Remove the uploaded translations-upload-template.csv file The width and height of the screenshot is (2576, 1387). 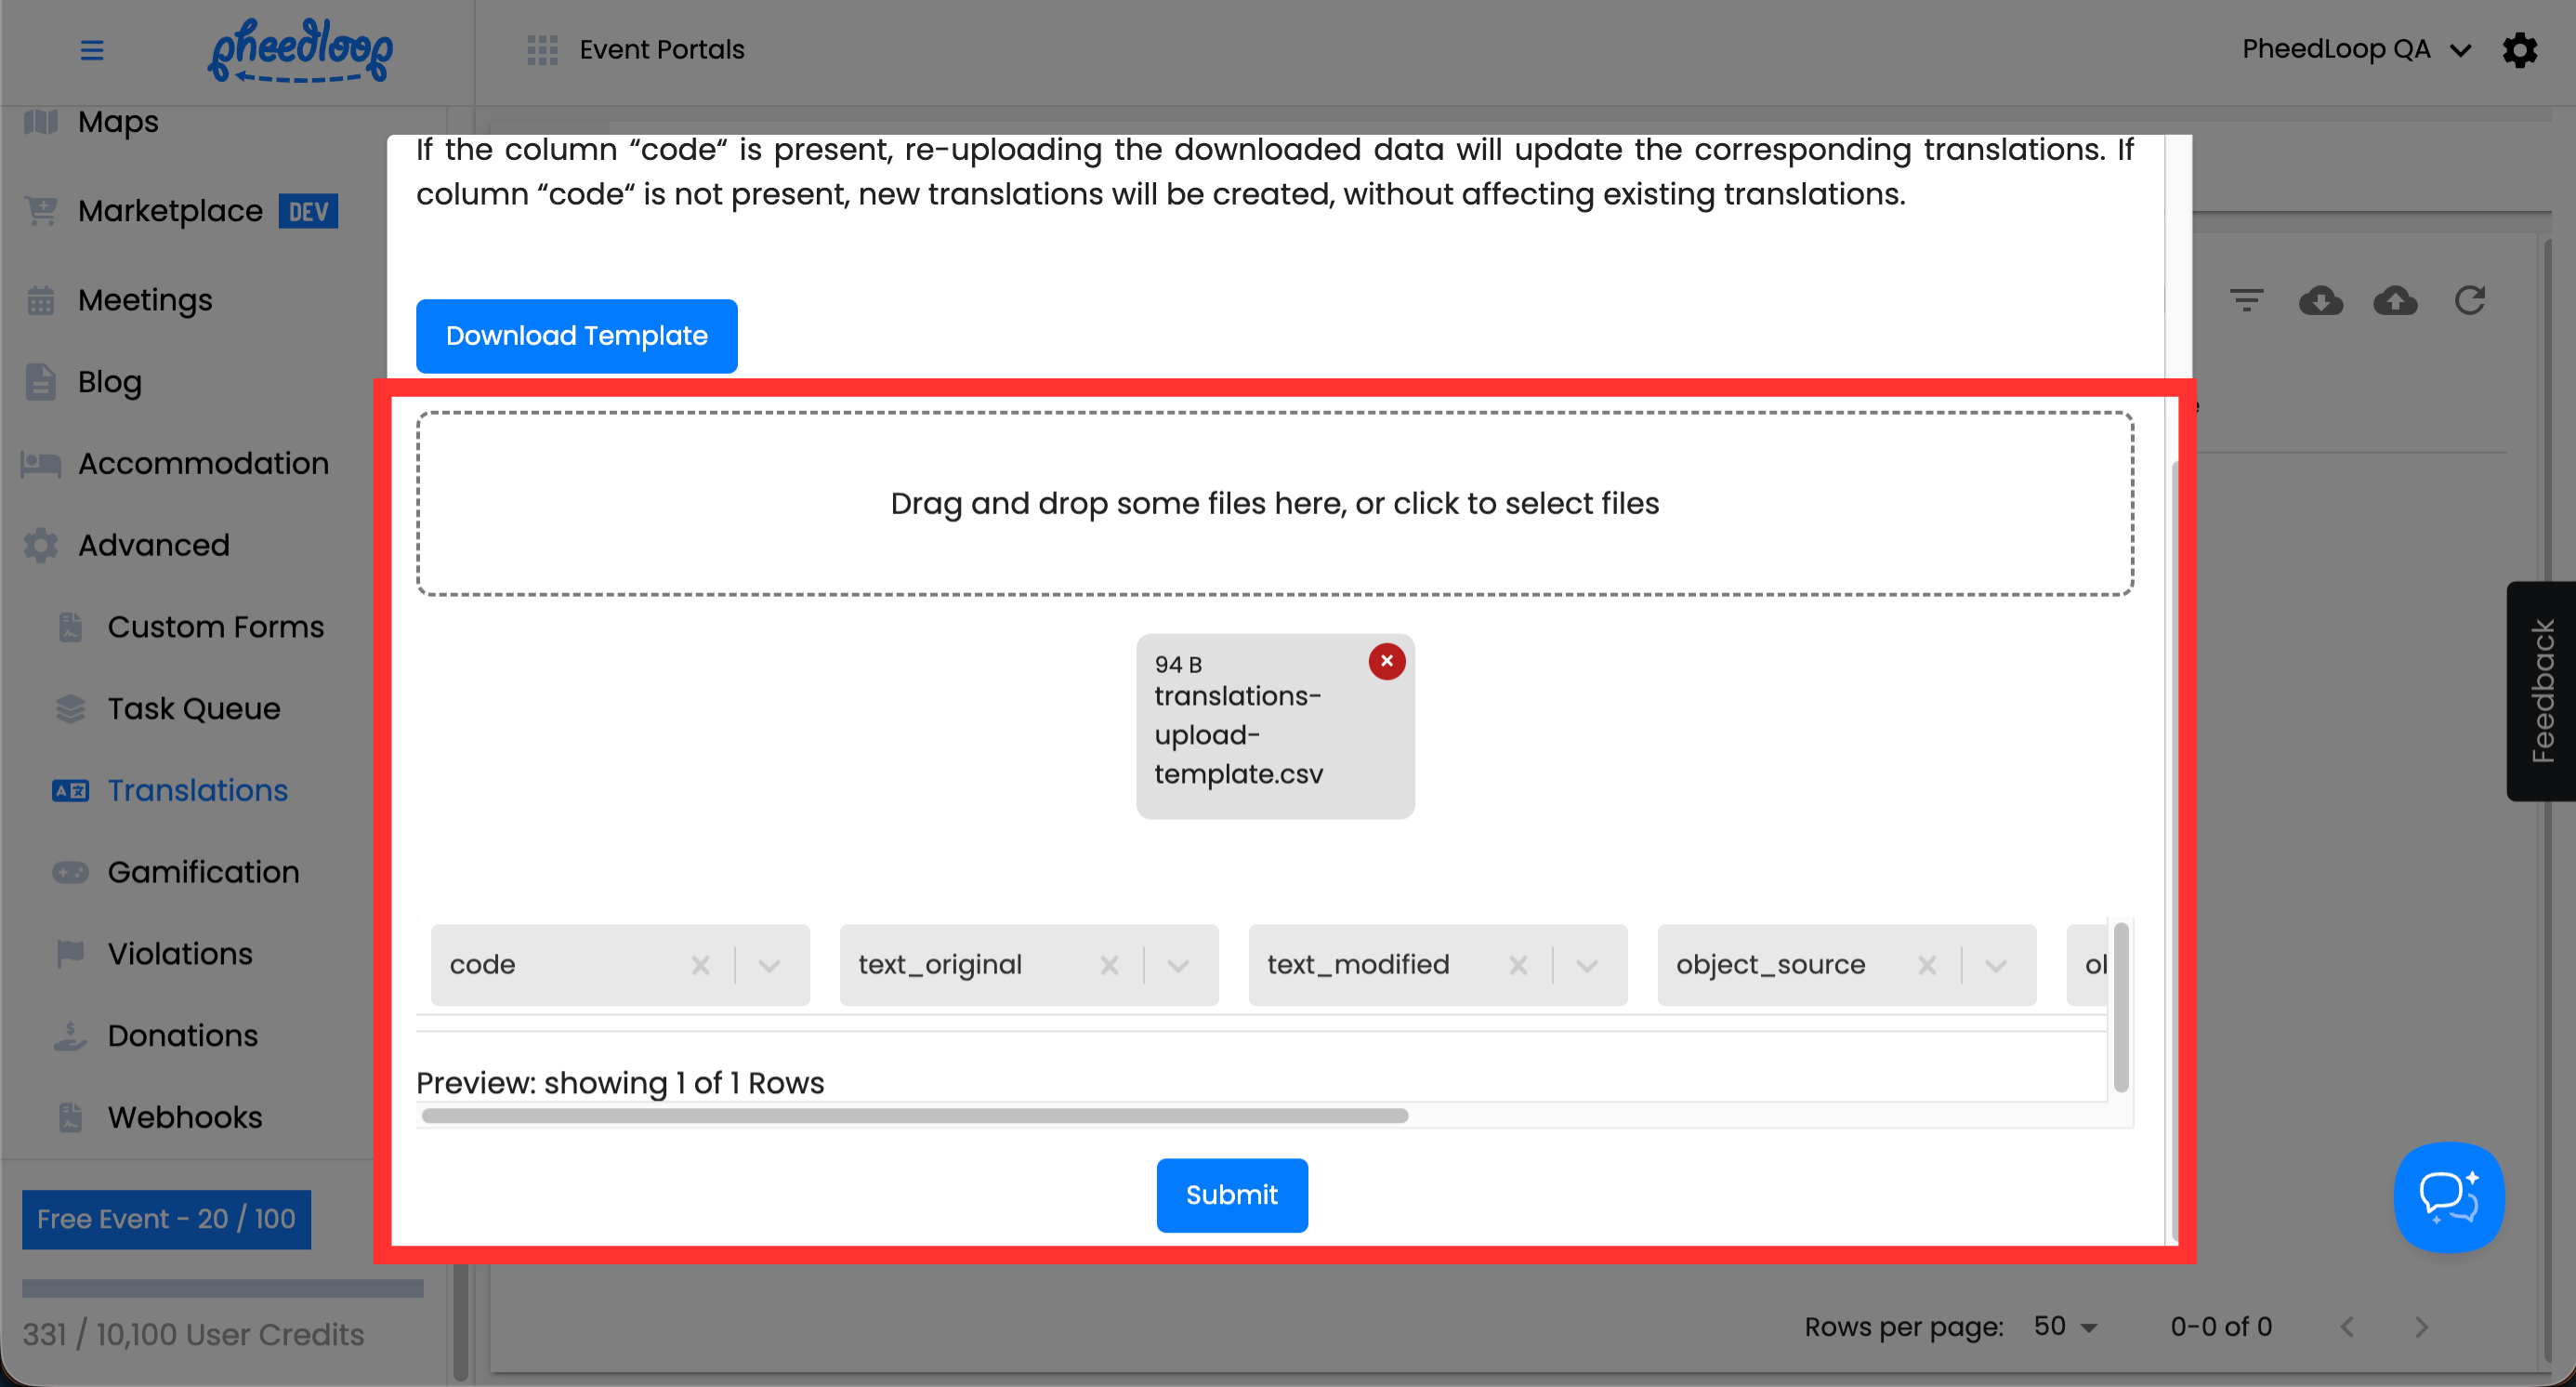tap(1386, 661)
